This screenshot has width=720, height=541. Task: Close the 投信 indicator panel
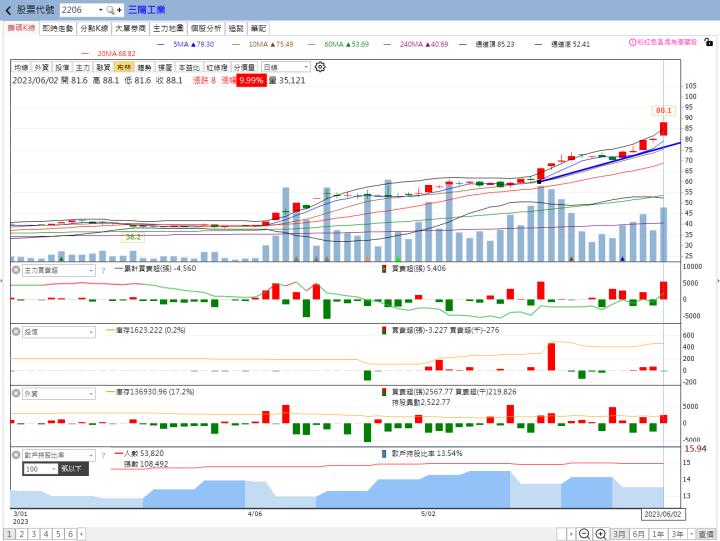pyautogui.click(x=15, y=331)
